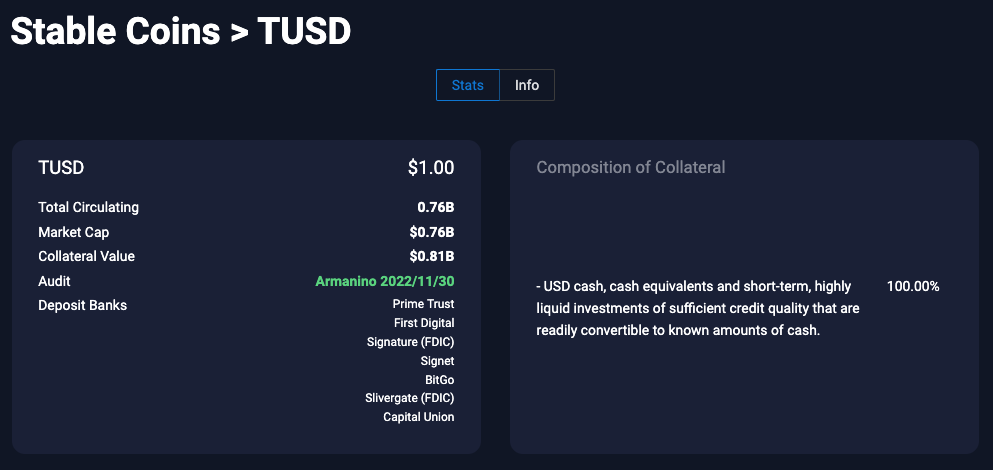Click the Composition of Collateral heading

[x=630, y=167]
